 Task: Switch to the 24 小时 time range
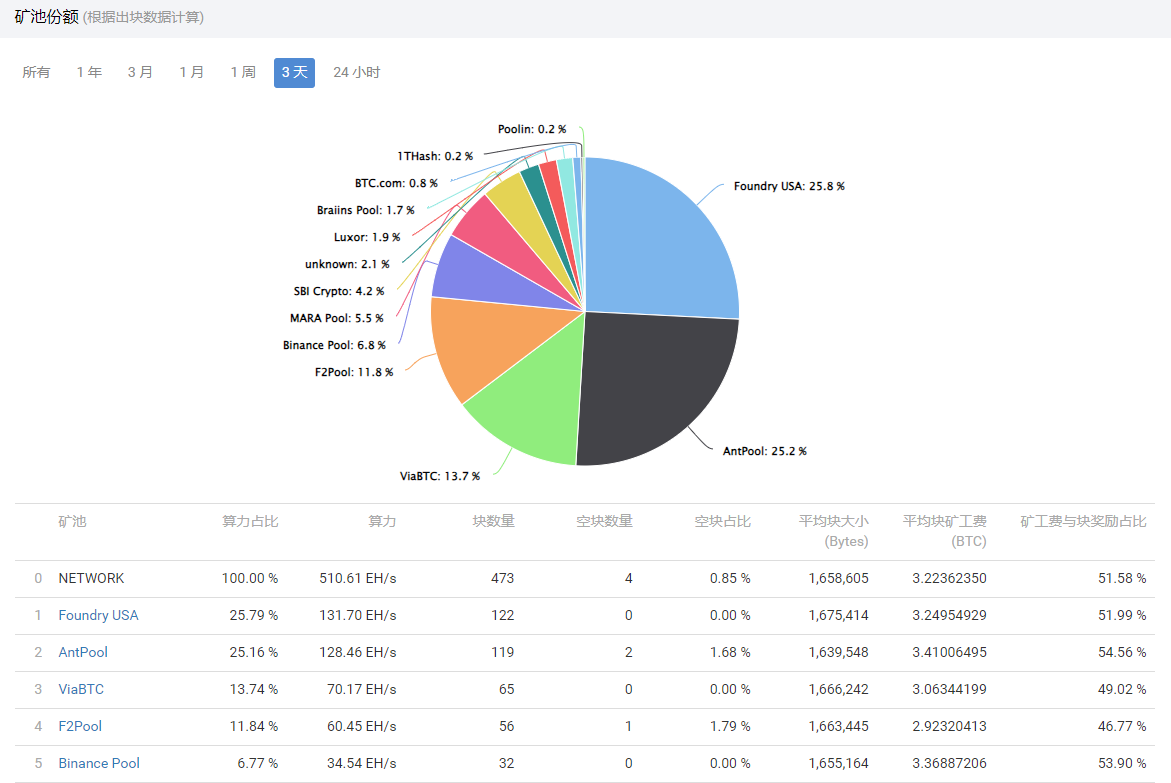pos(357,72)
